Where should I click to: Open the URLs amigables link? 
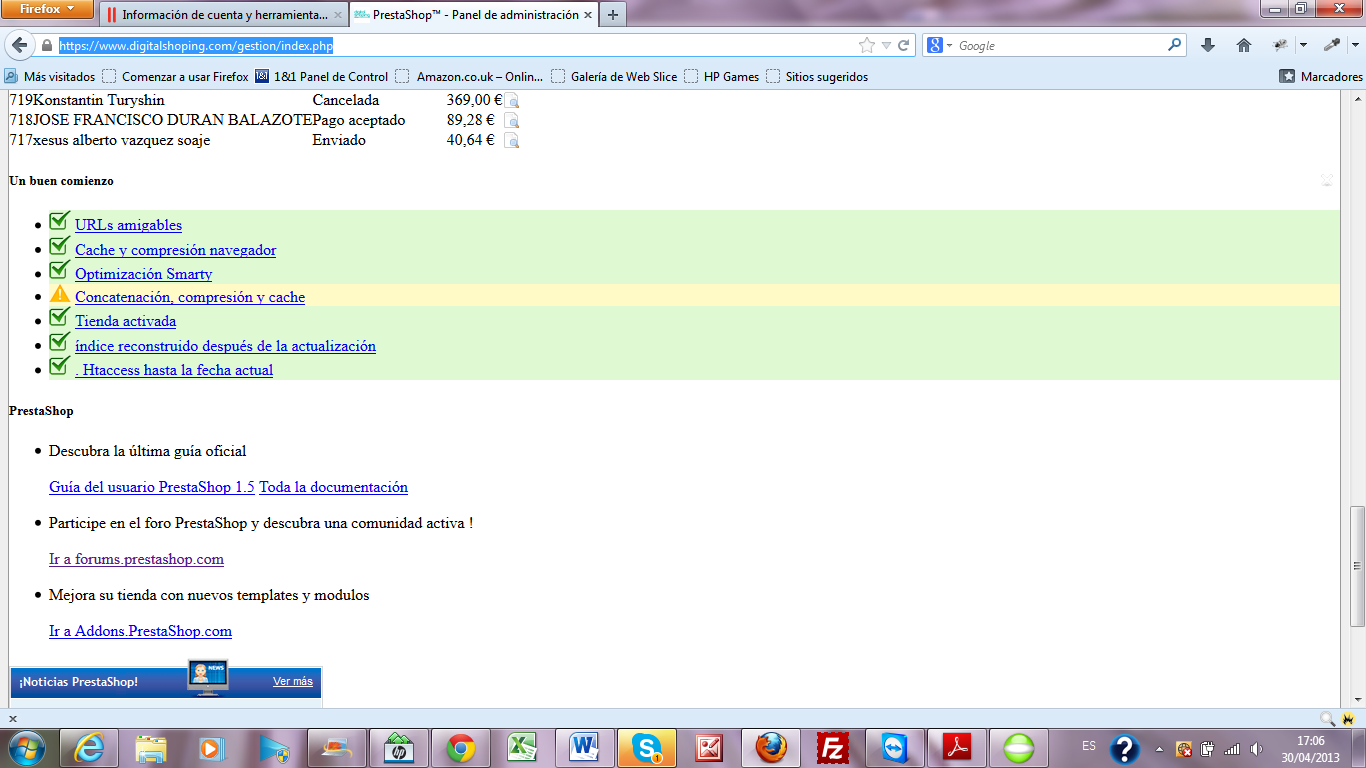[x=128, y=225]
